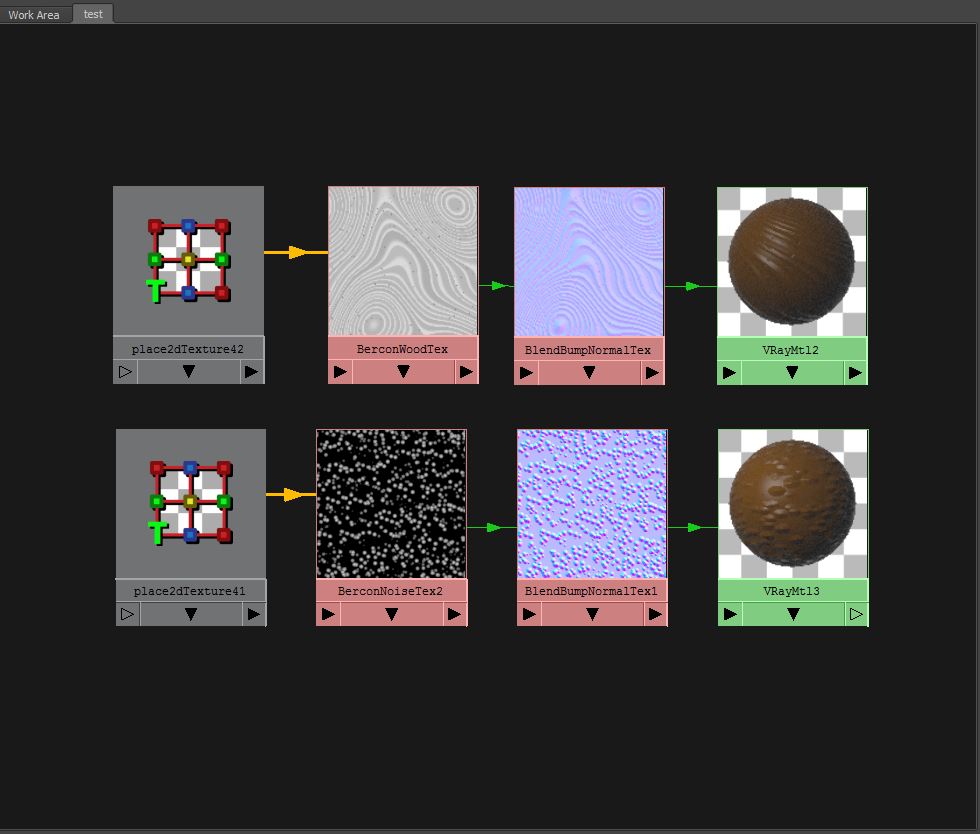Open the test tab
This screenshot has height=834, width=980.
point(93,14)
